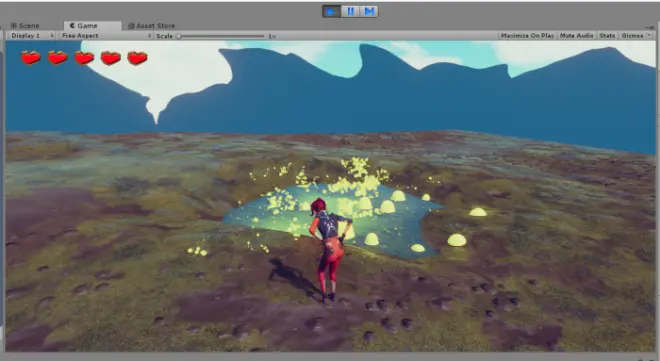This screenshot has height=361, width=660.
Task: Click the last heart health icon
Action: pos(137,58)
